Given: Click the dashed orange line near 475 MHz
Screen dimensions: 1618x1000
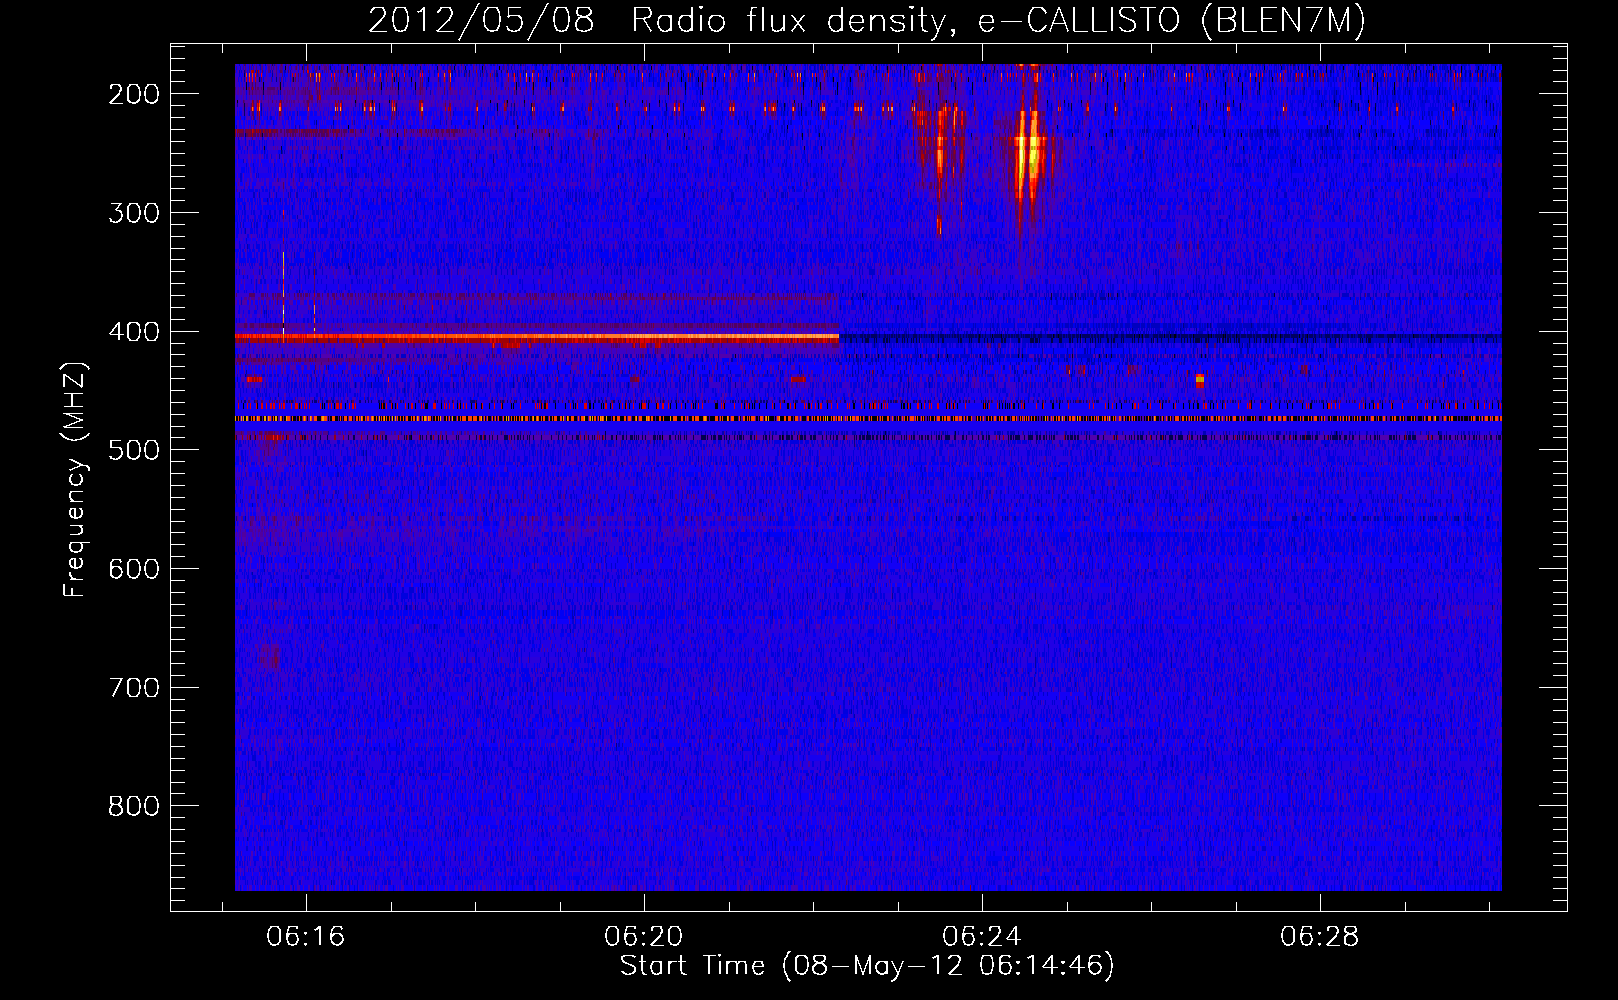Looking at the screenshot, I should coord(868,419).
